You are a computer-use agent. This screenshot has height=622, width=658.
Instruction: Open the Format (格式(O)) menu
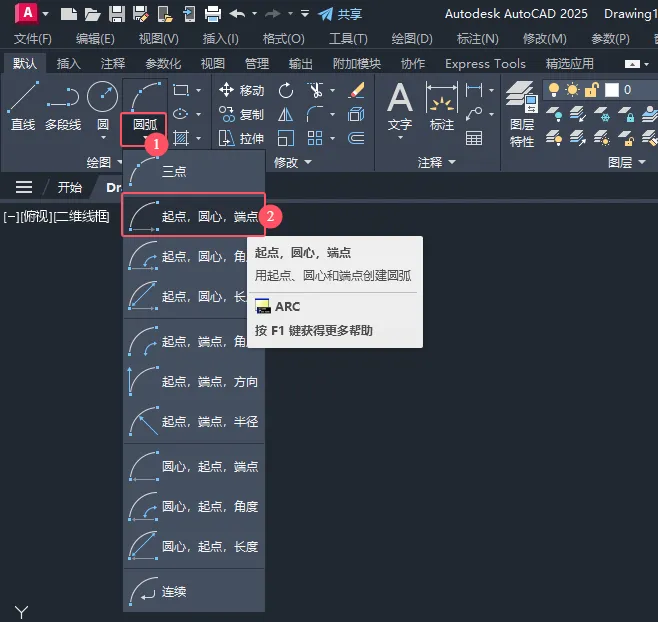(282, 38)
